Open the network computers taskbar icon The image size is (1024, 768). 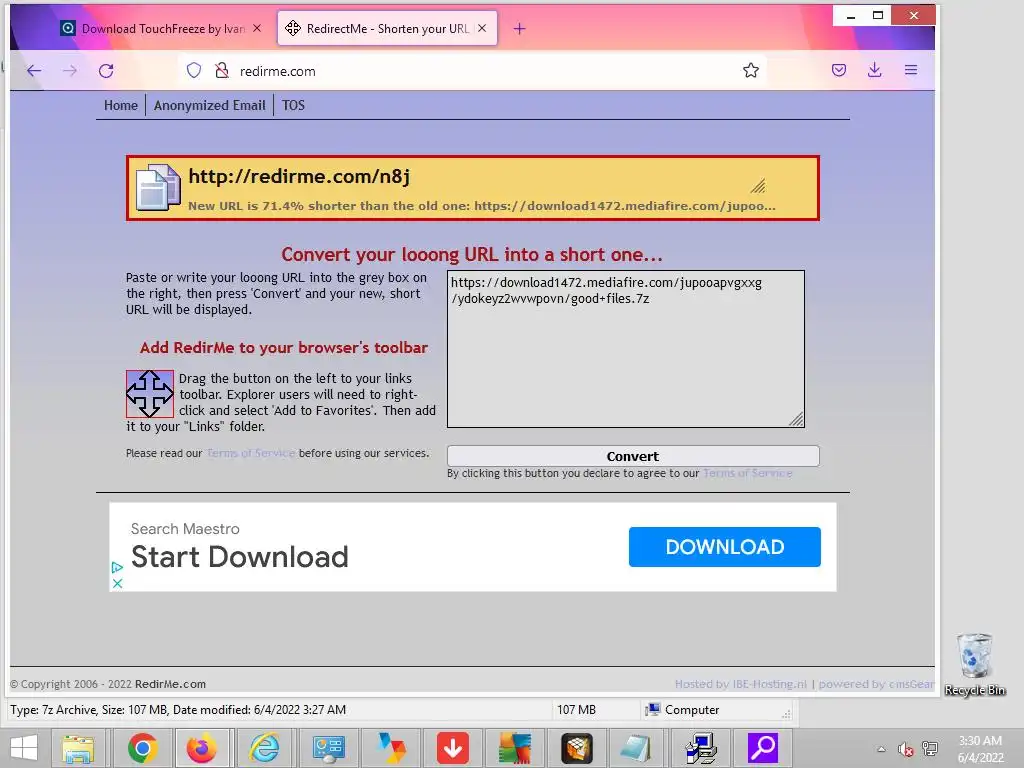pyautogui.click(x=701, y=748)
